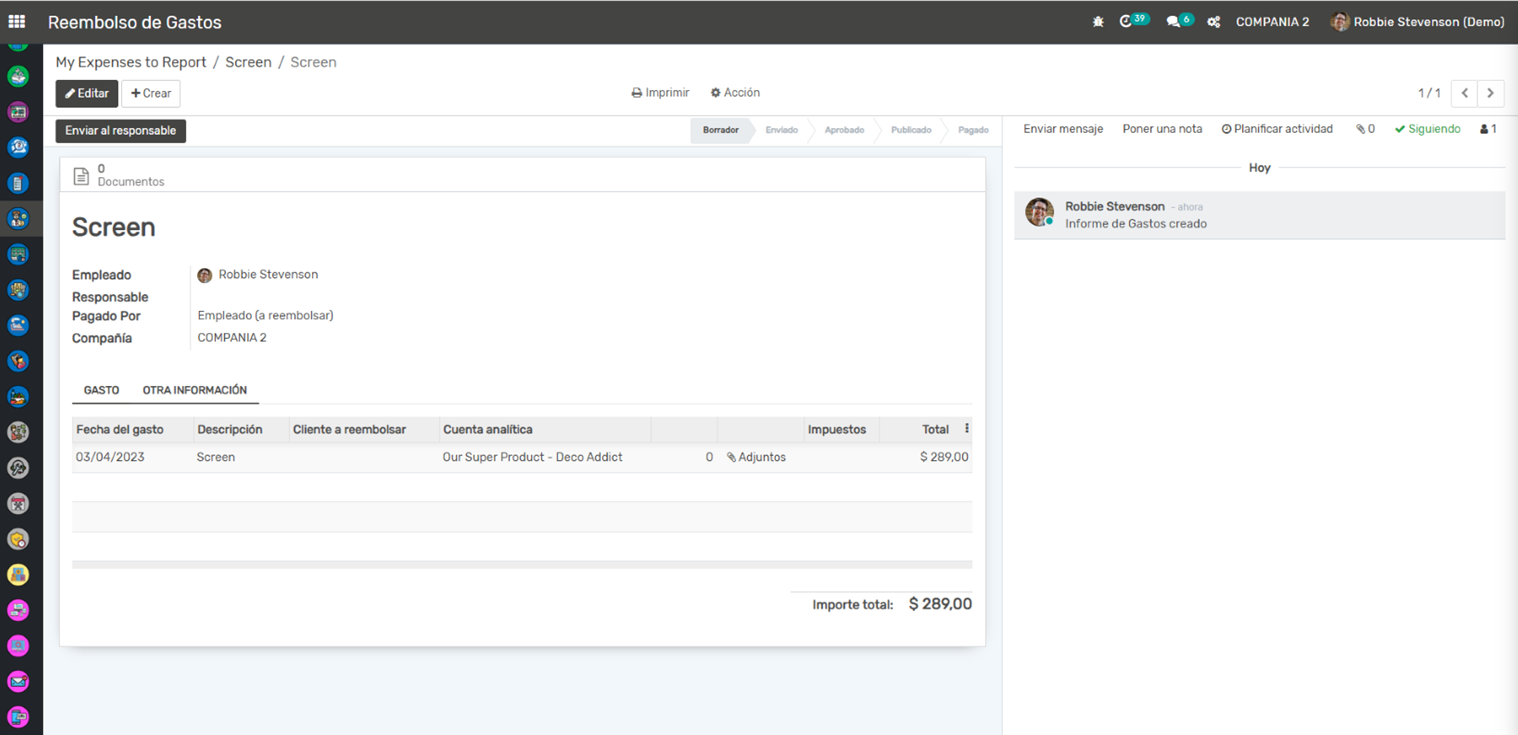1518x735 pixels.
Task: Go to My Expenses to Report breadcrumb
Action: click(x=131, y=62)
